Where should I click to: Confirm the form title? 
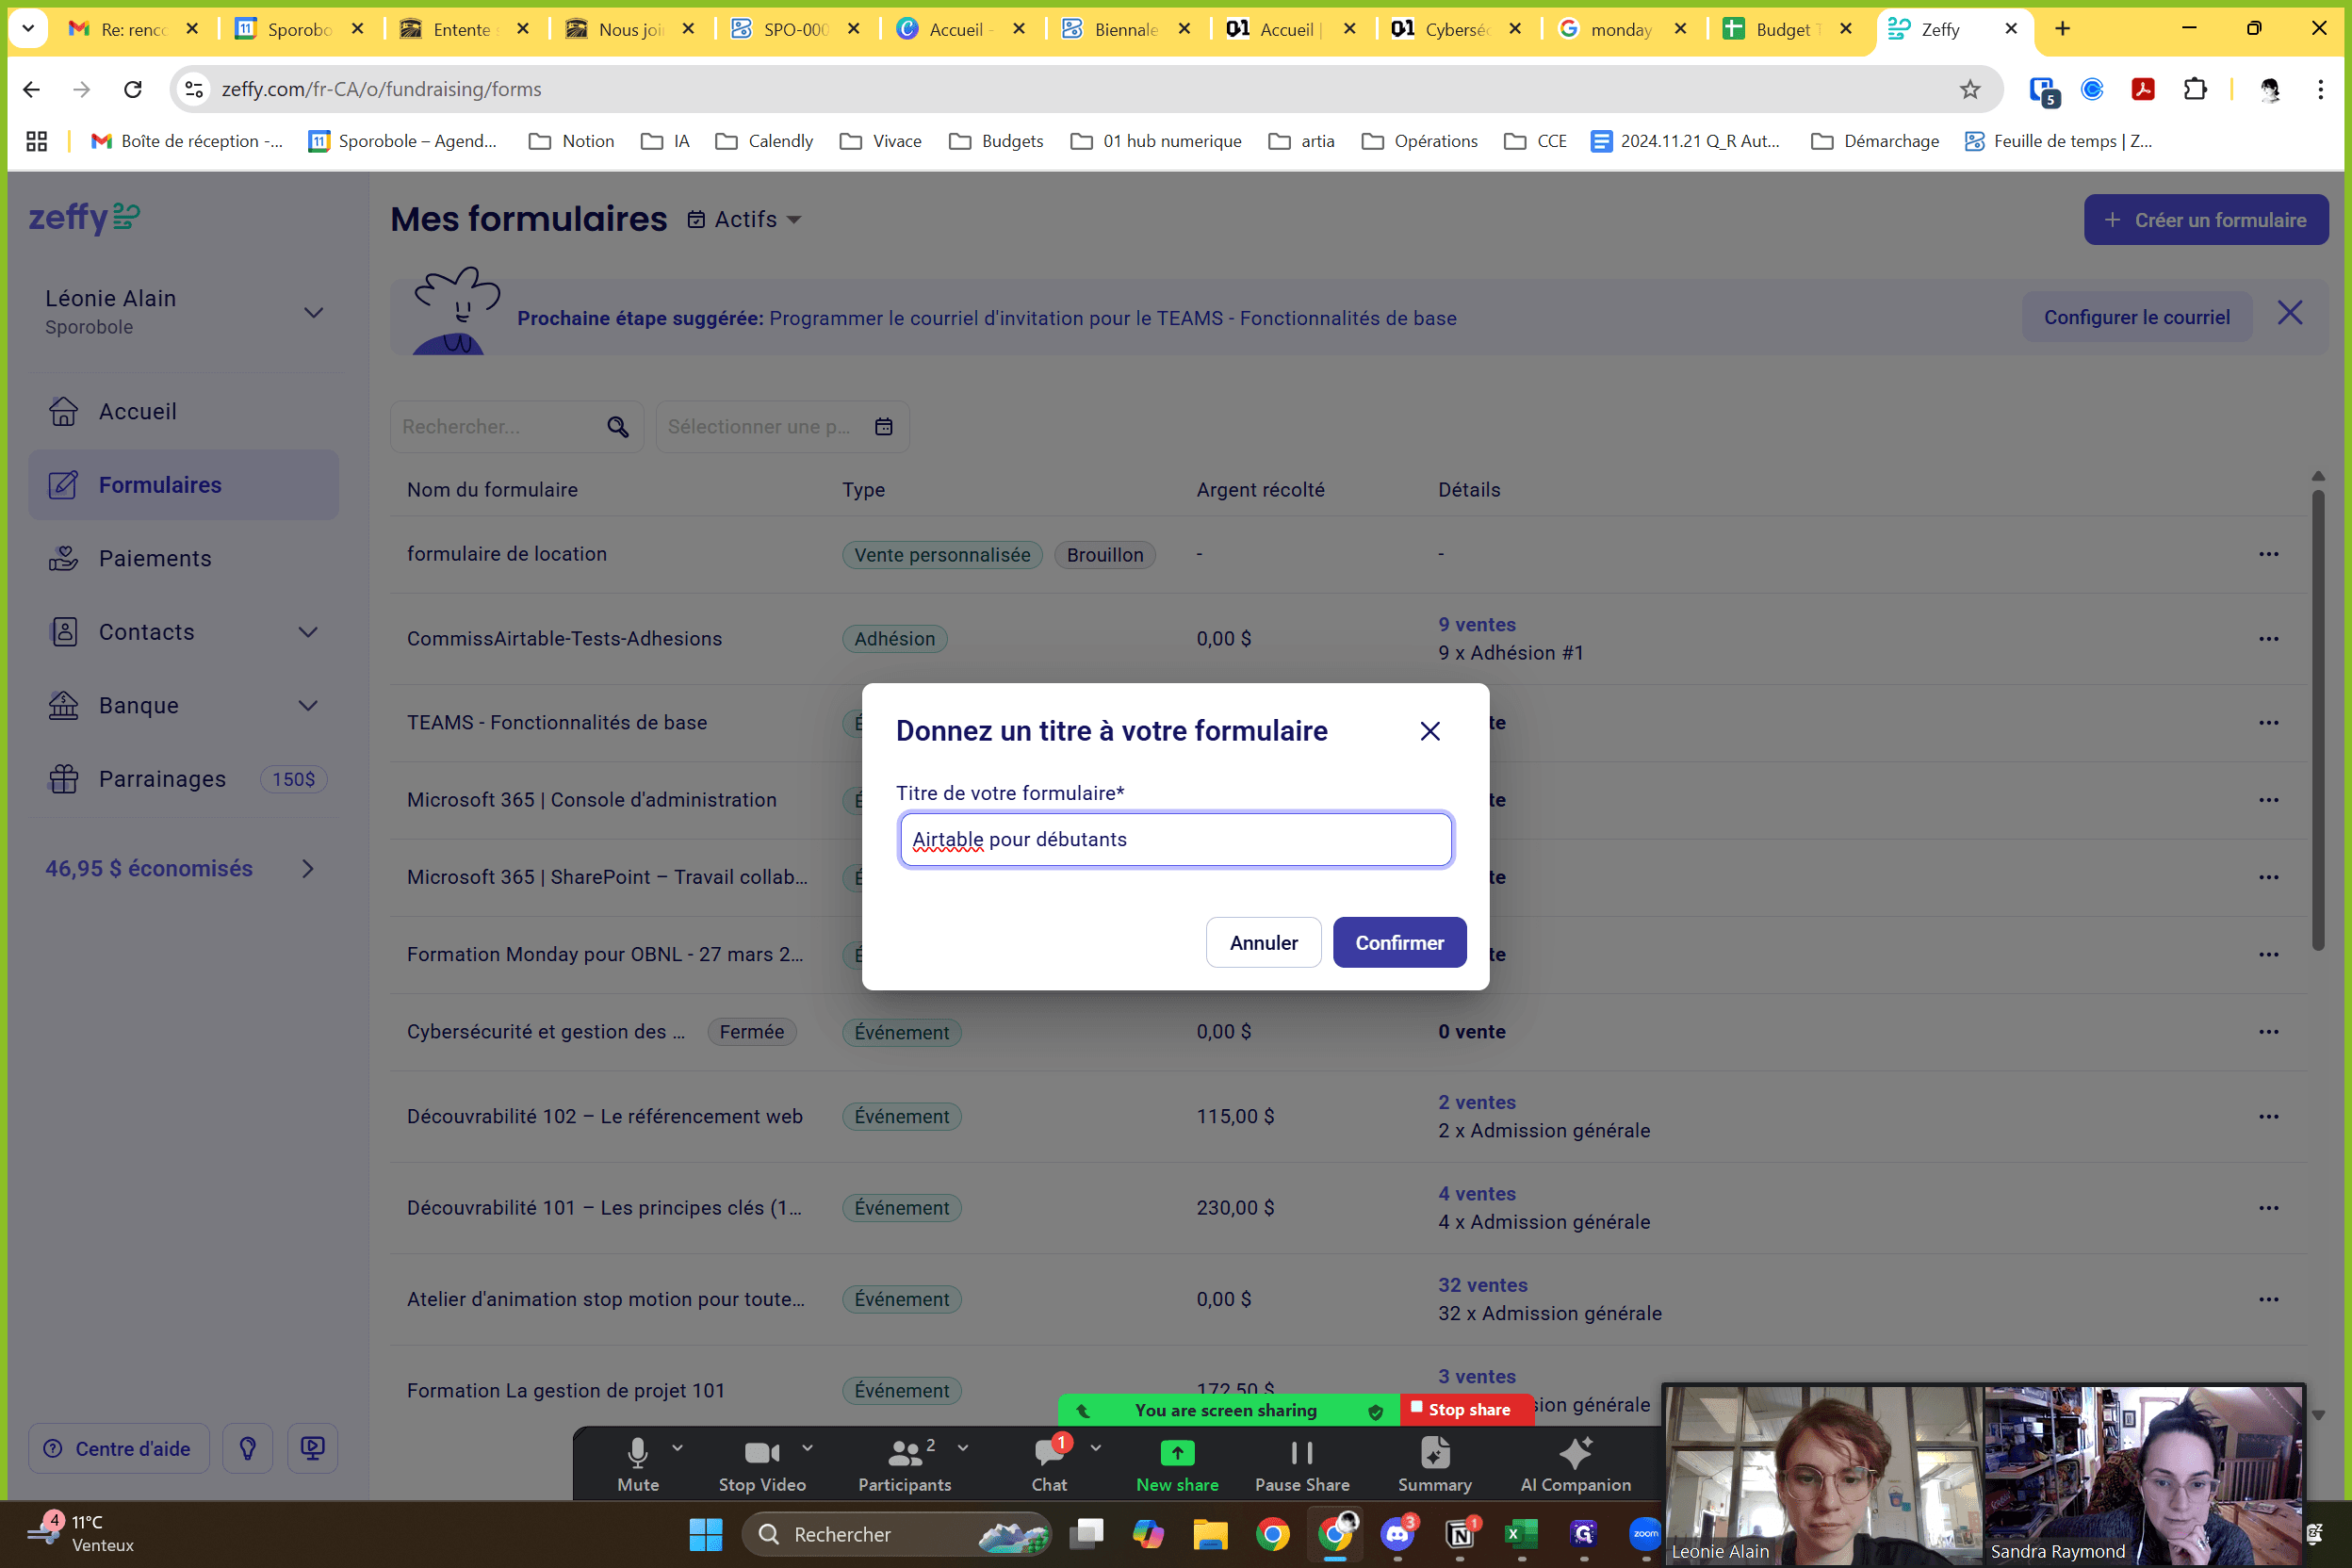point(1399,942)
